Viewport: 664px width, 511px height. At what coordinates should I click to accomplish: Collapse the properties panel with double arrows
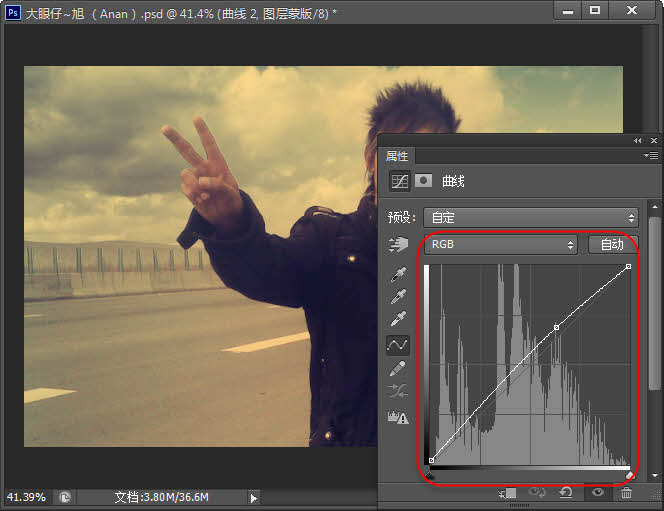tap(640, 141)
